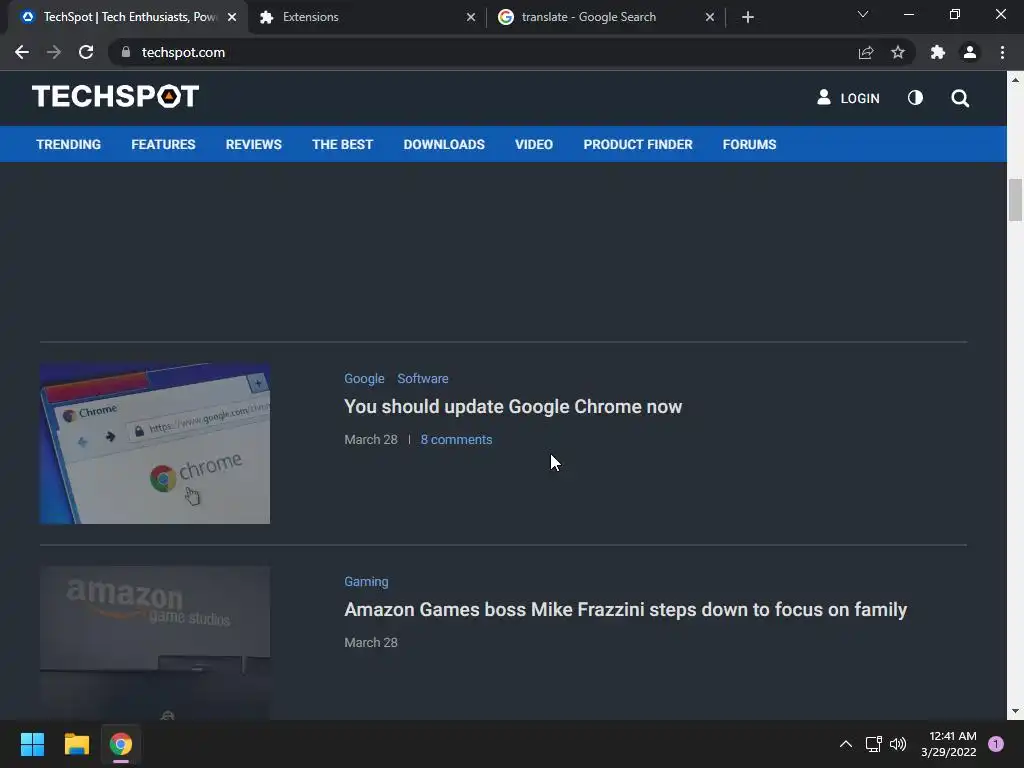
Task: Open PRODUCT FINDER in the nav bar
Action: pyautogui.click(x=638, y=144)
